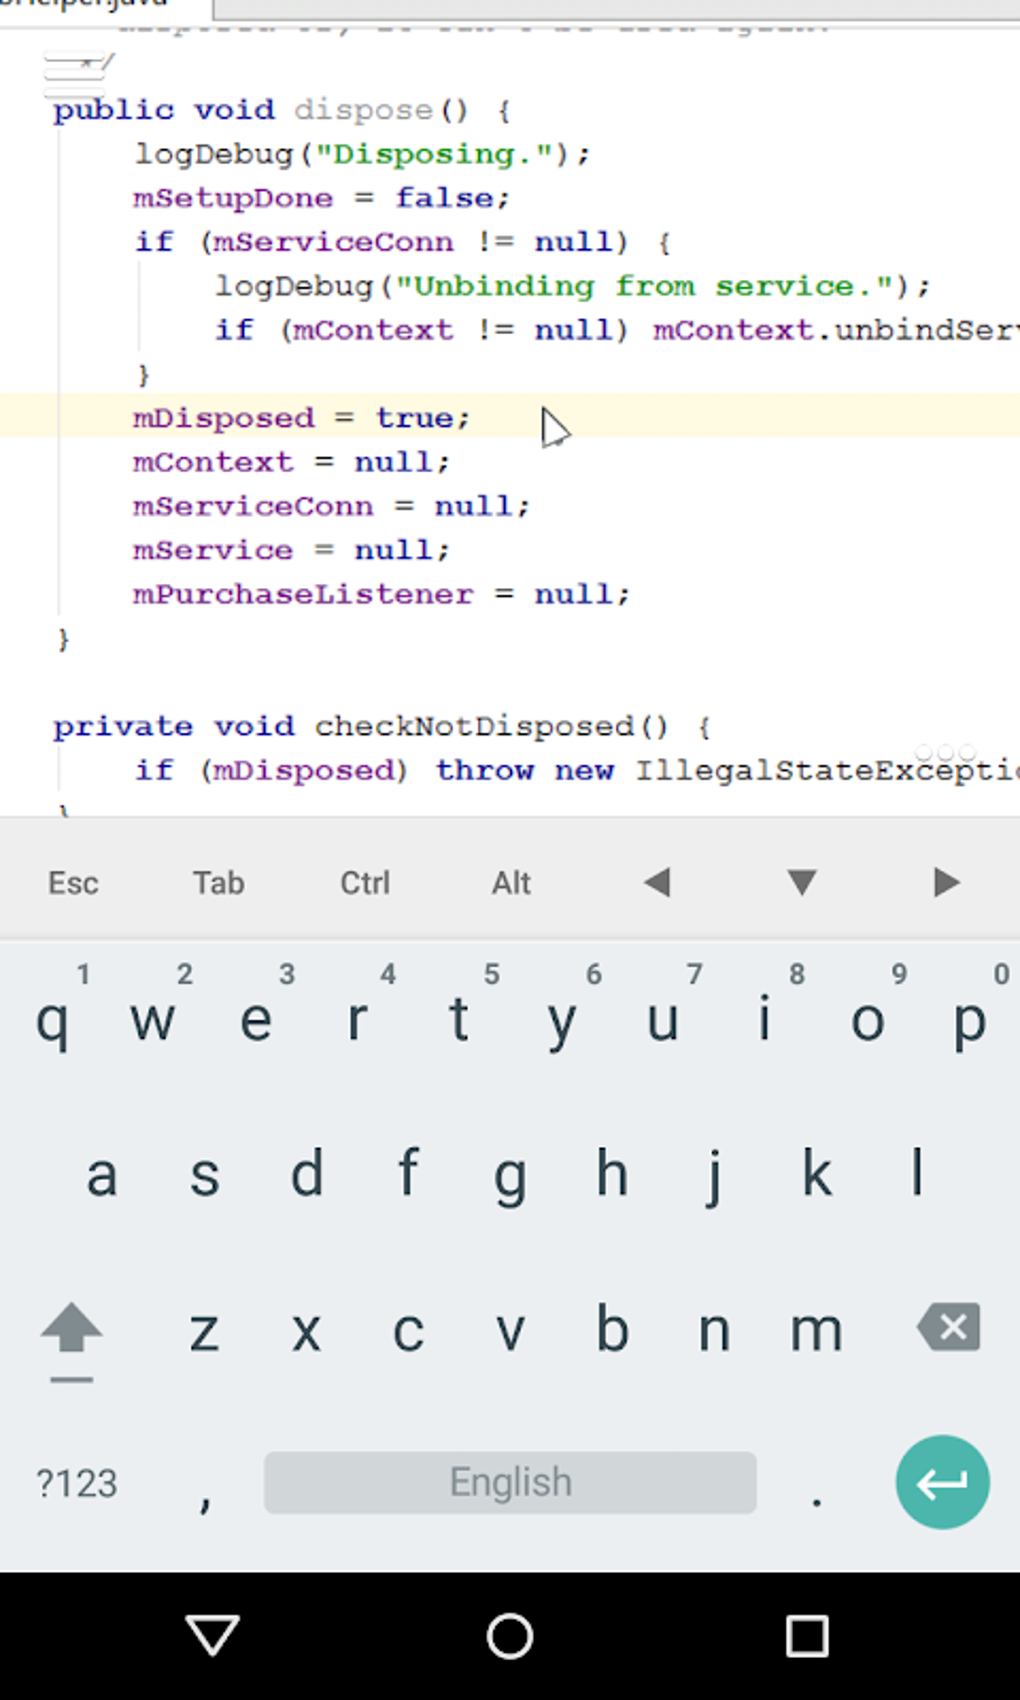1020x1700 pixels.
Task: Click the checkNotDisposed method name
Action: click(475, 726)
